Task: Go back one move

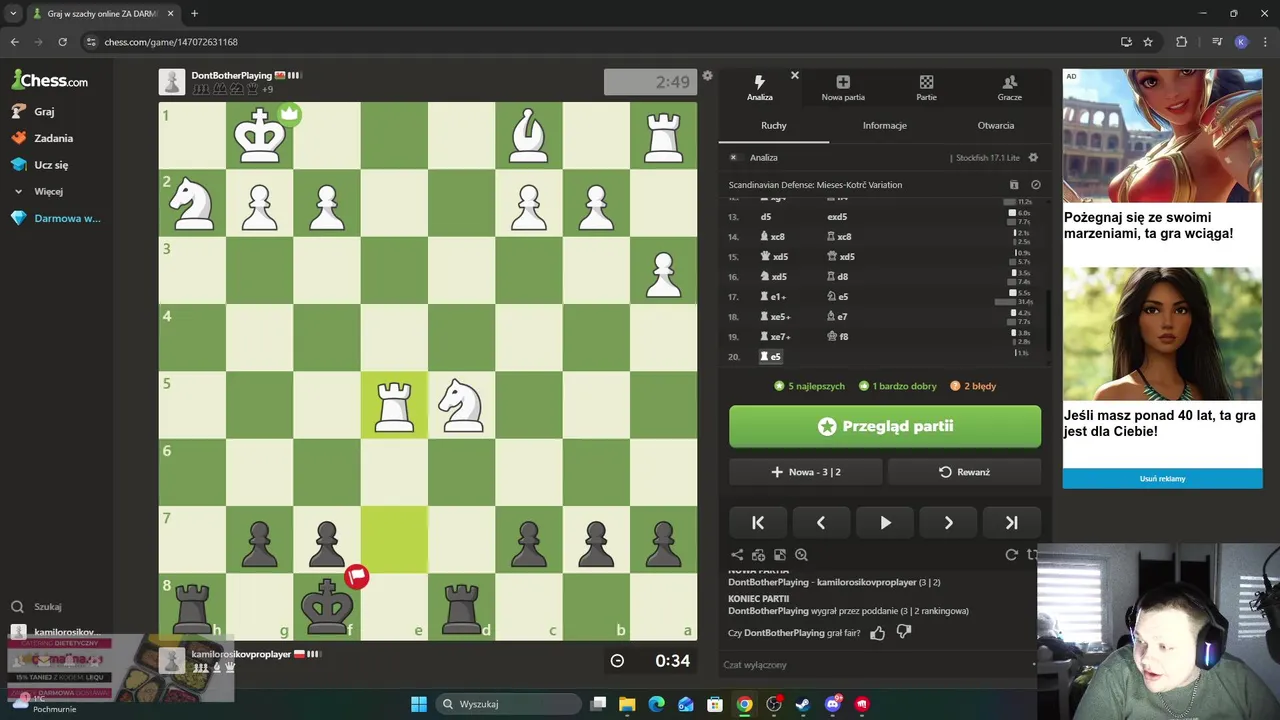Action: [821, 522]
